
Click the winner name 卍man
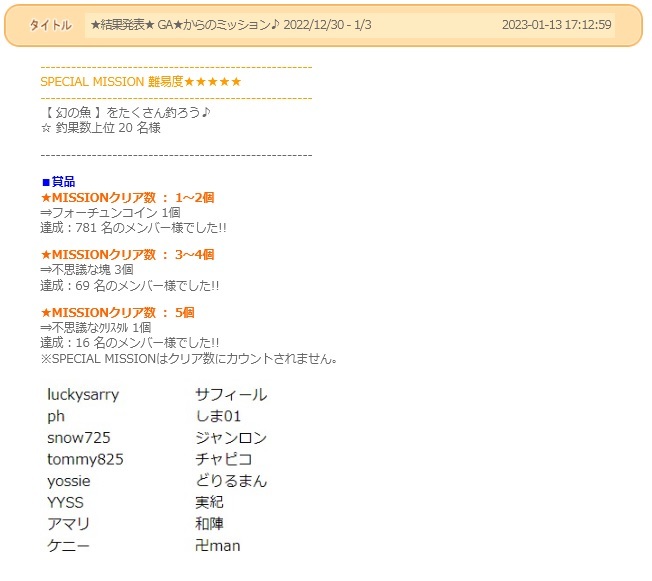(218, 546)
